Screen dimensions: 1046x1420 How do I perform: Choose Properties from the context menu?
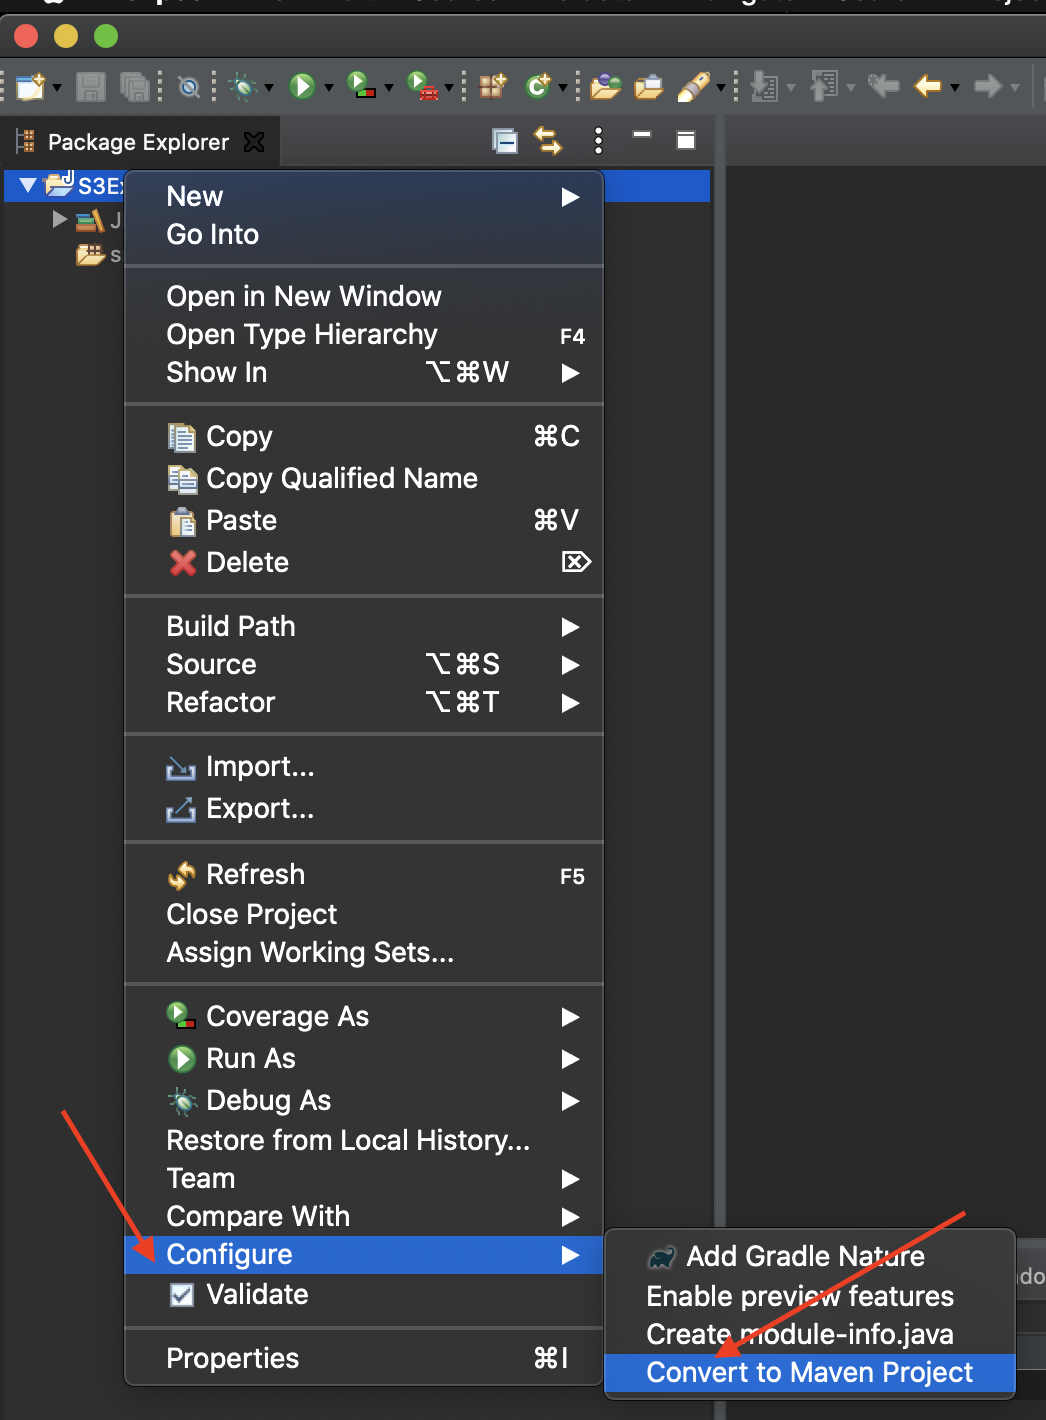(233, 1358)
